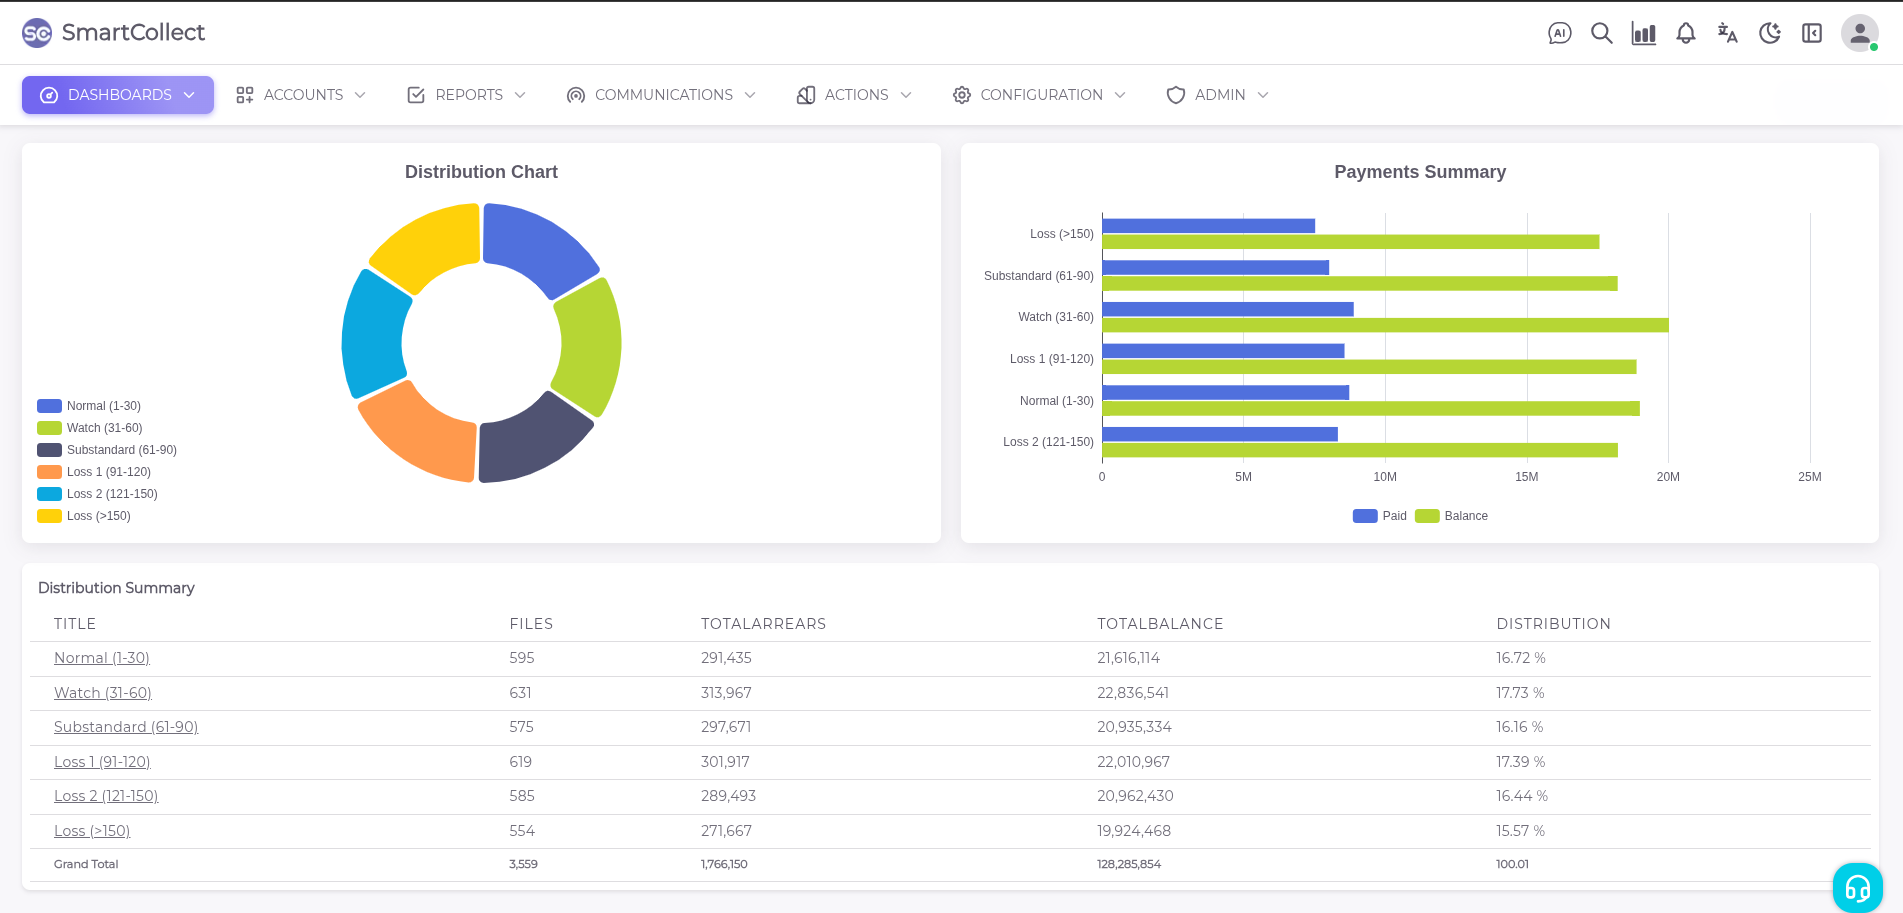Screen dimensions: 1903x913
Task: Open the headset support chat button
Action: tap(1857, 887)
